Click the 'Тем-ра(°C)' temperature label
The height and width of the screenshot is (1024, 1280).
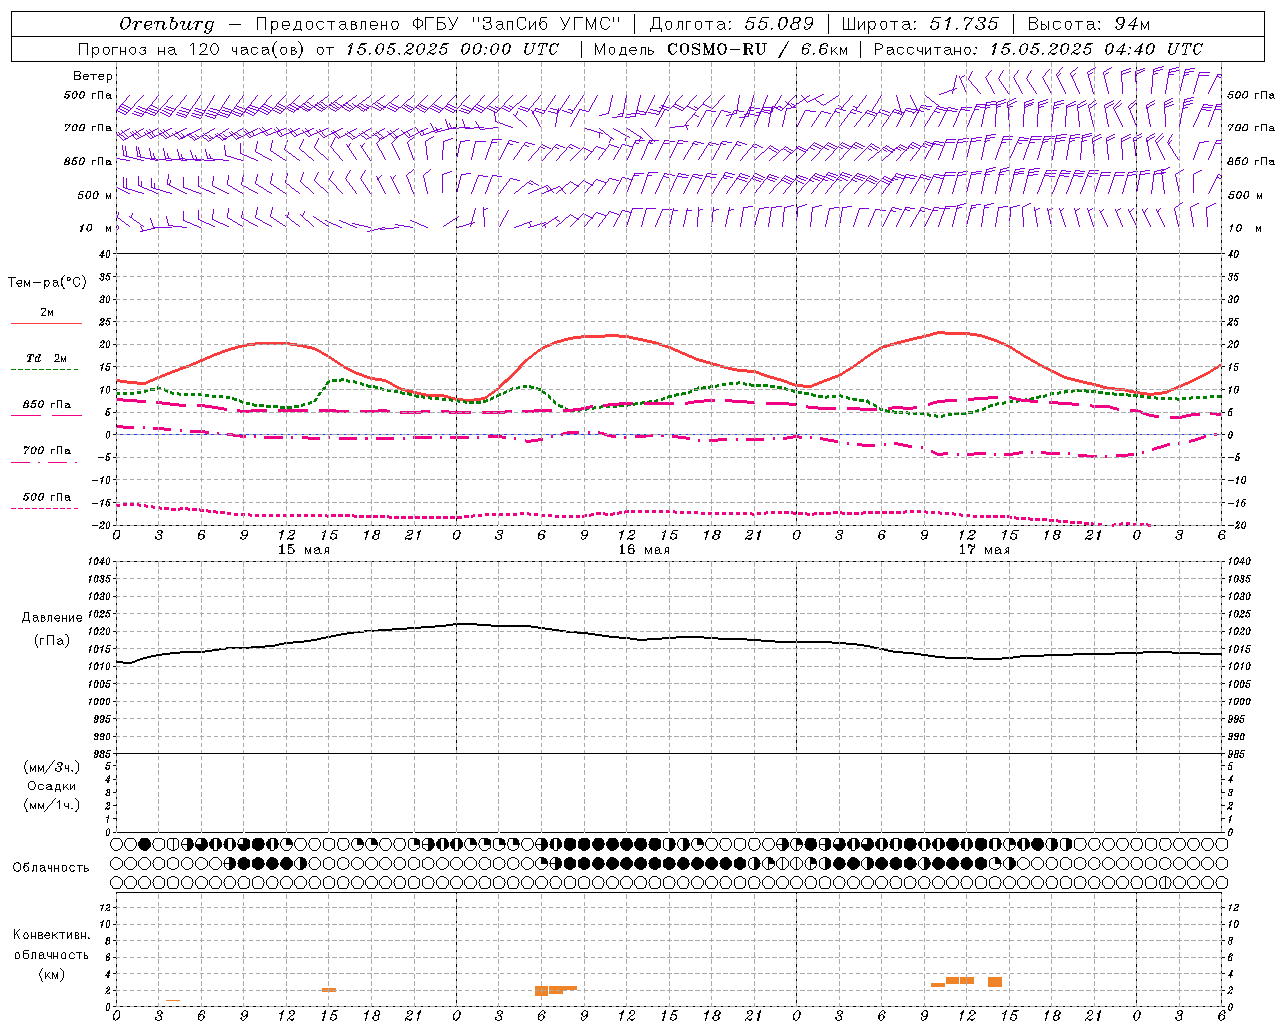47,283
